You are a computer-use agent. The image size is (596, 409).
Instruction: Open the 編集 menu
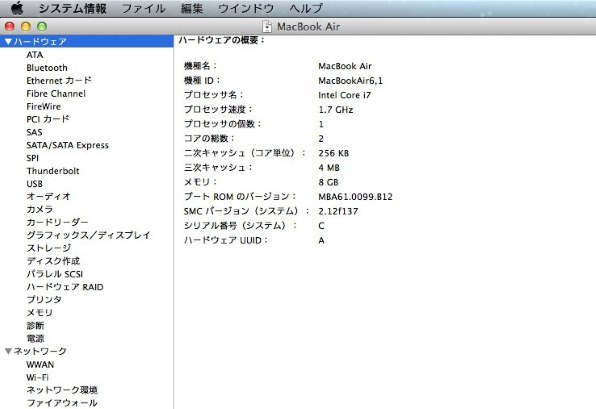click(192, 8)
